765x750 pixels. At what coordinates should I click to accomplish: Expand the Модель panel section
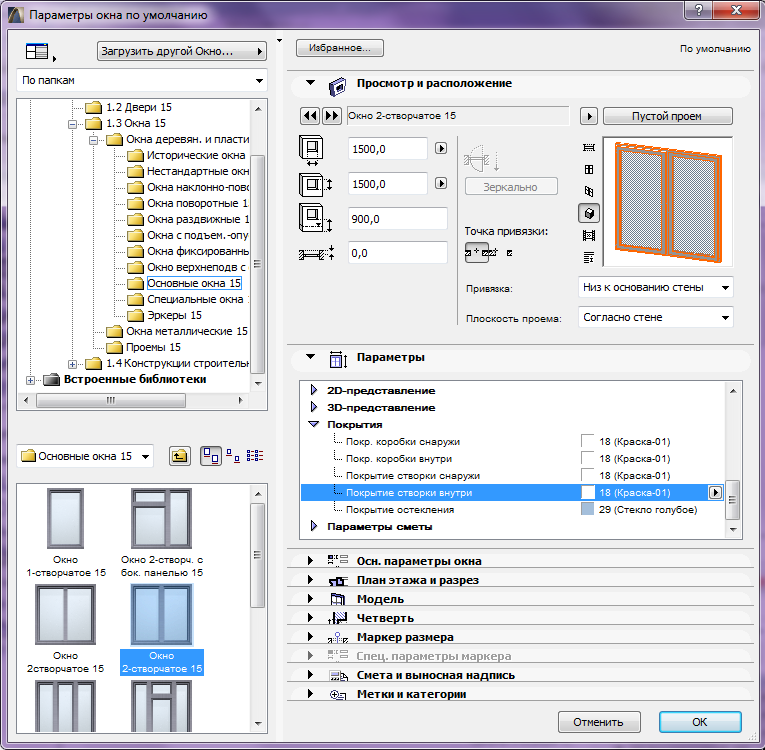pos(310,599)
